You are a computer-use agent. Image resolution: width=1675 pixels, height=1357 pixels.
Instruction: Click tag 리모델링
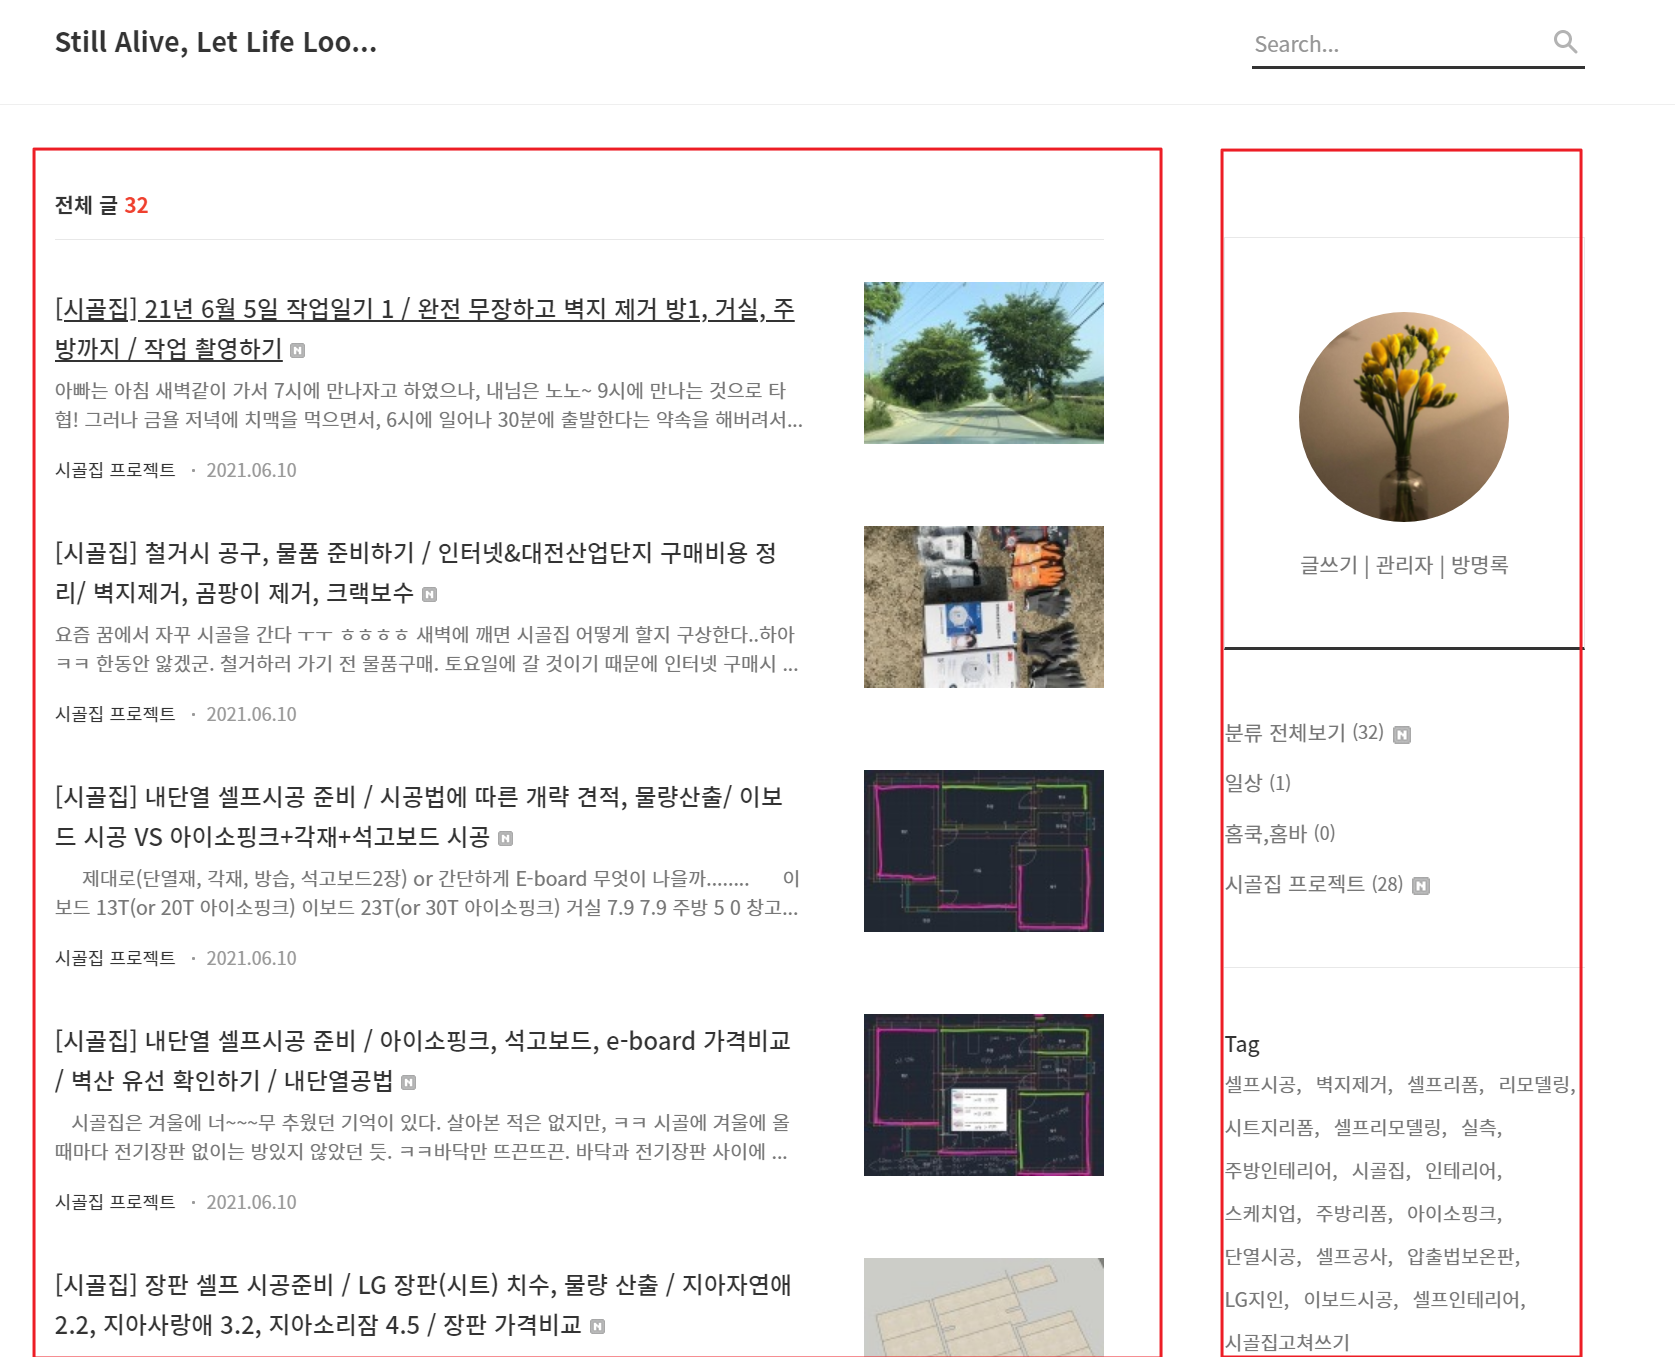pyautogui.click(x=1535, y=1085)
